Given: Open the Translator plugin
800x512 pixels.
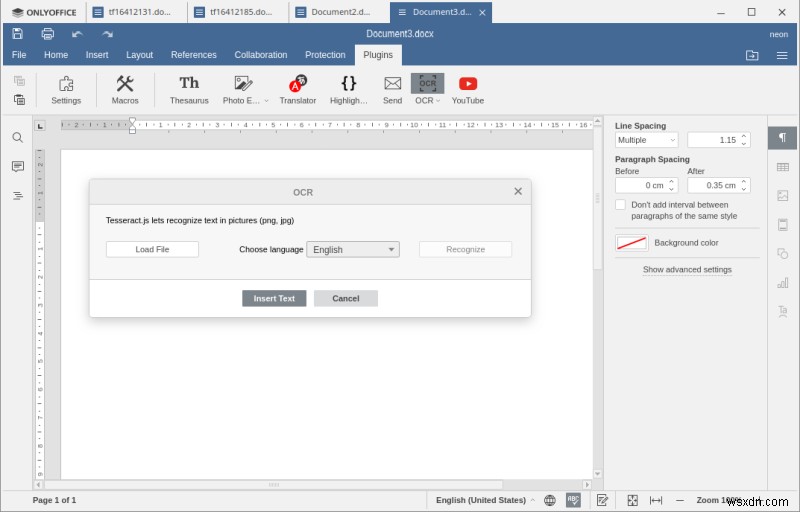Looking at the screenshot, I should (x=297, y=90).
